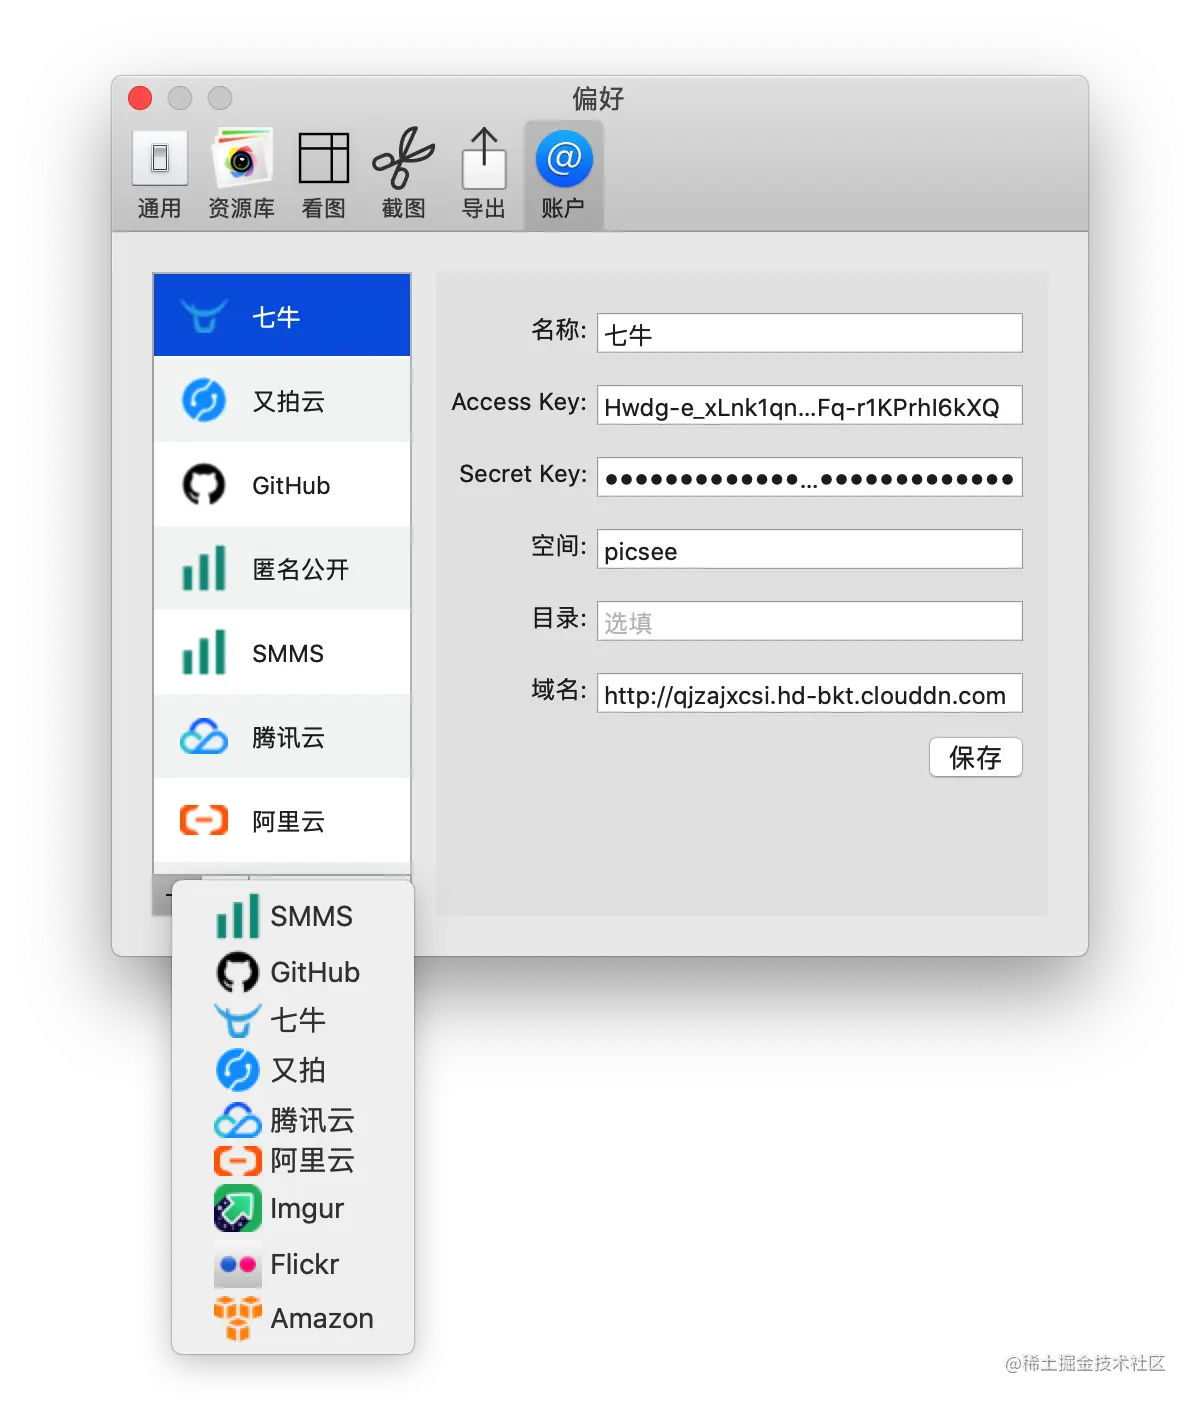The width and height of the screenshot is (1200, 1408).
Task: Click the 又拍云 blue circle icon in the sidebar
Action: [x=204, y=401]
